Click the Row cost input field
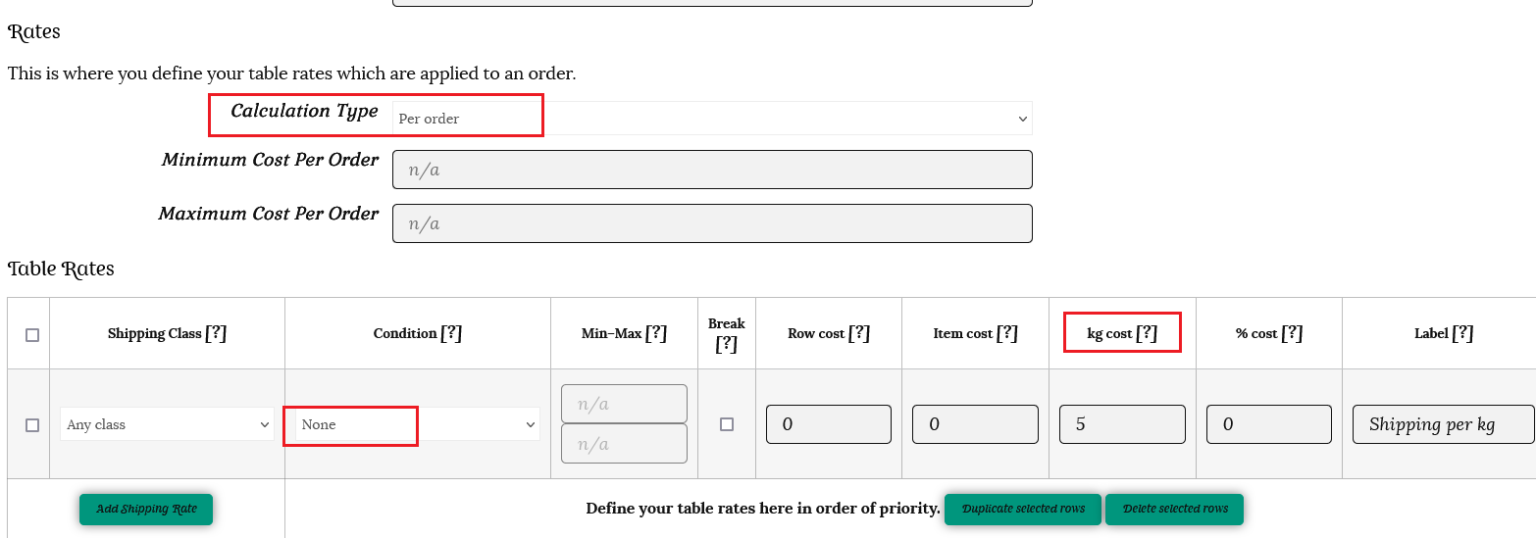 (828, 424)
